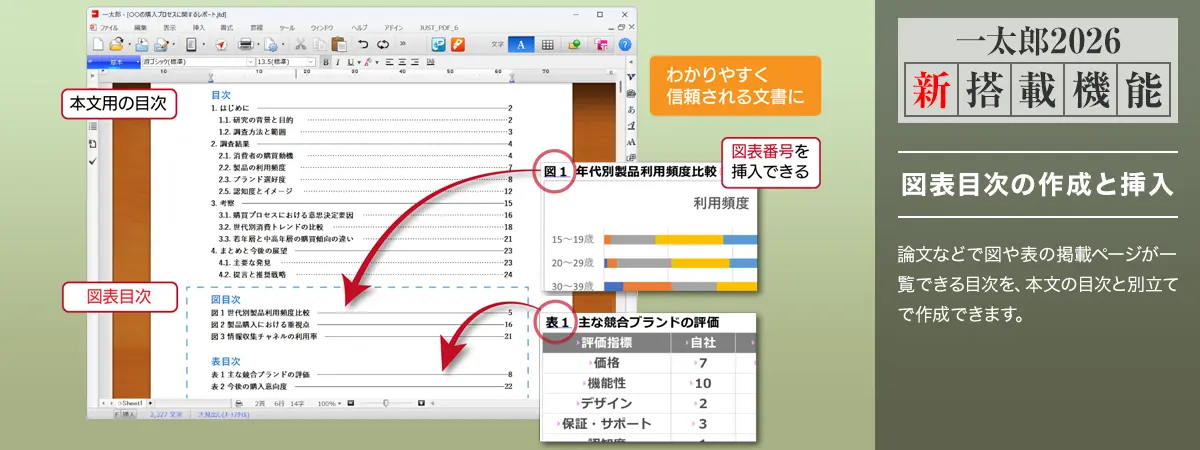
Task: Click the New document icon
Action: (97, 45)
